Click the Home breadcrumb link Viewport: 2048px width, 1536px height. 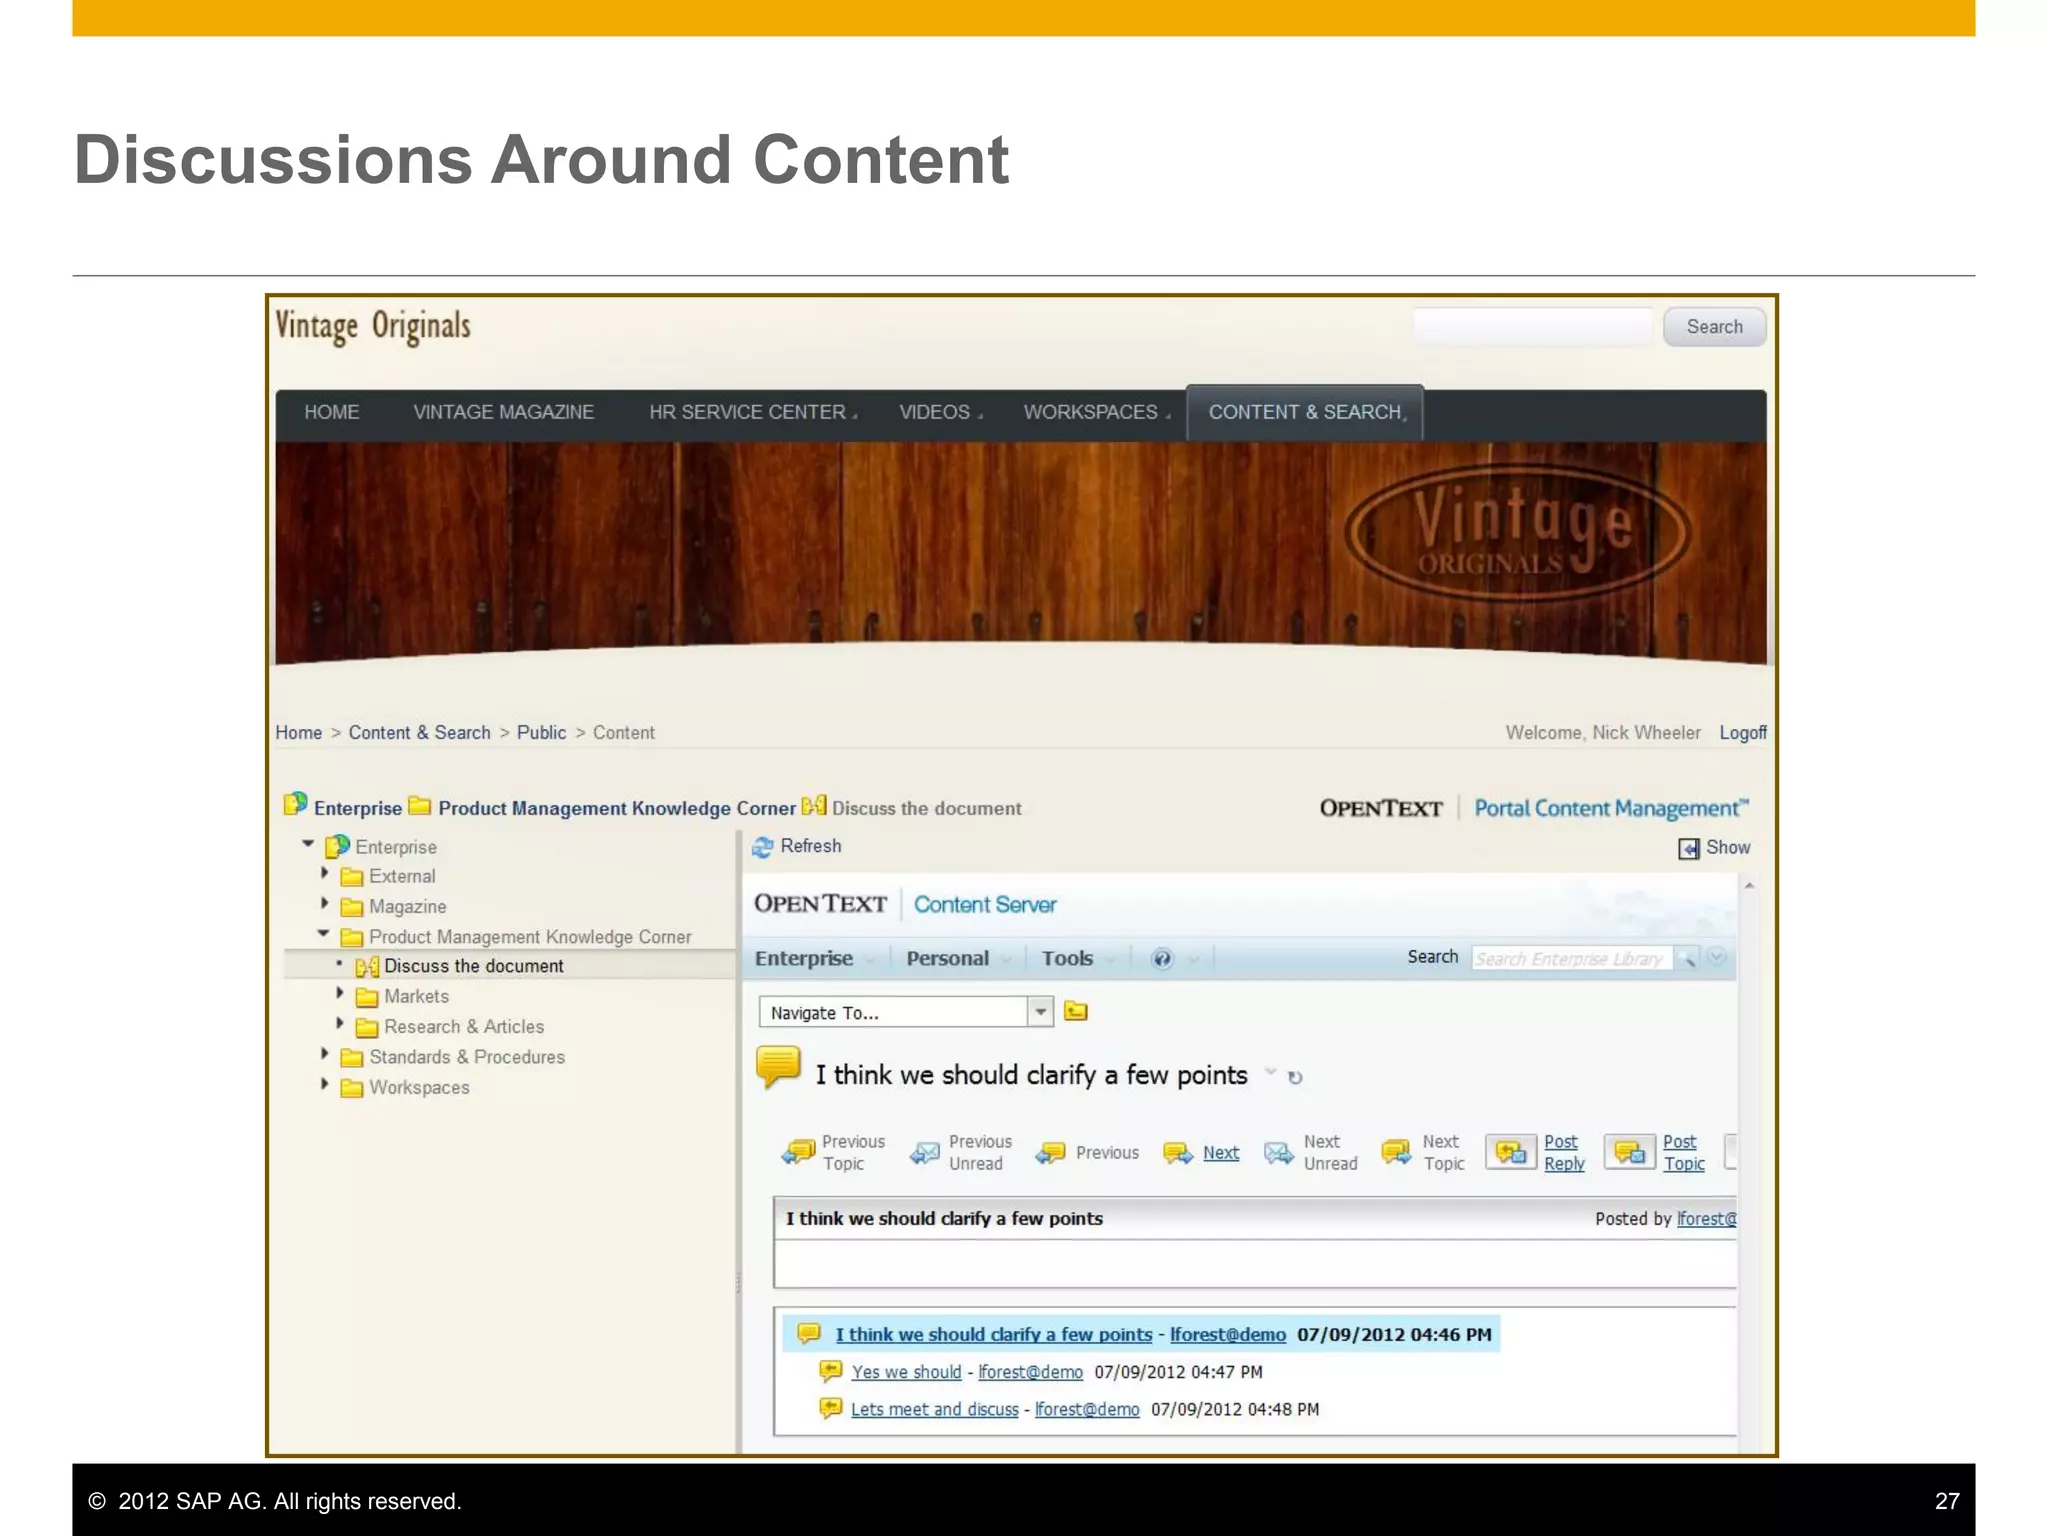pos(299,733)
